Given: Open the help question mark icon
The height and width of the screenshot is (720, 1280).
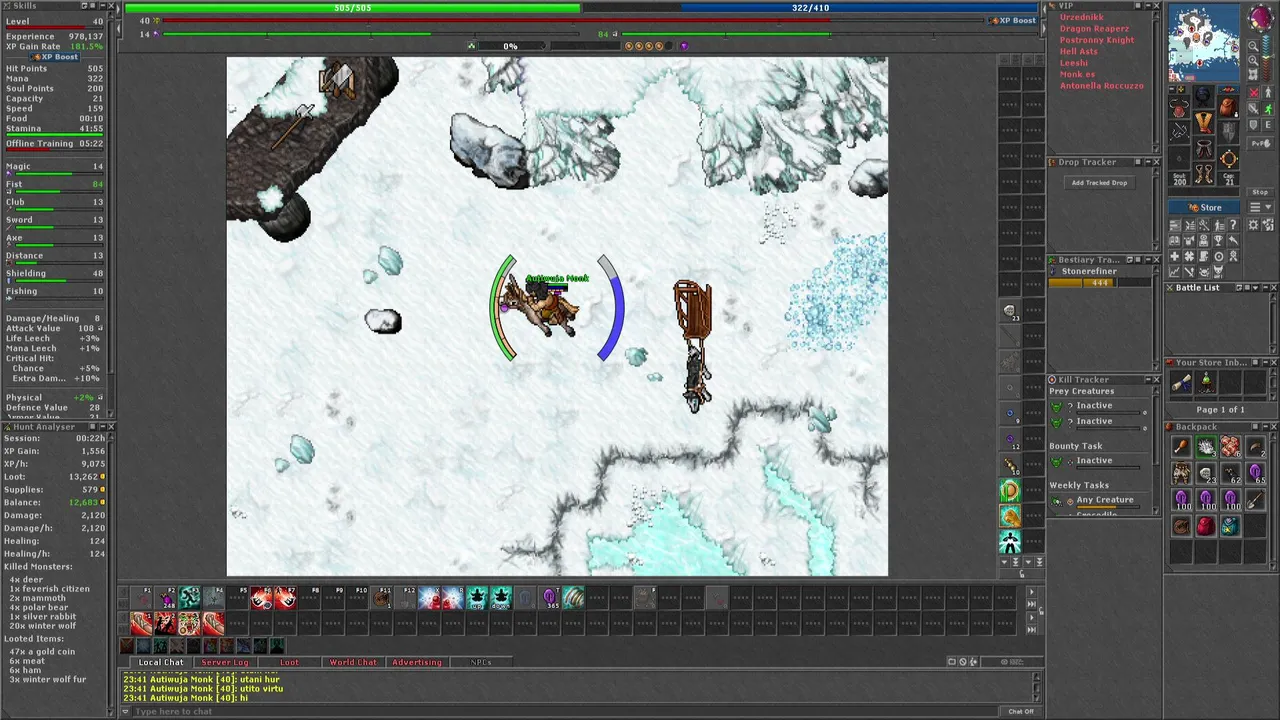Looking at the screenshot, I should click(1233, 225).
